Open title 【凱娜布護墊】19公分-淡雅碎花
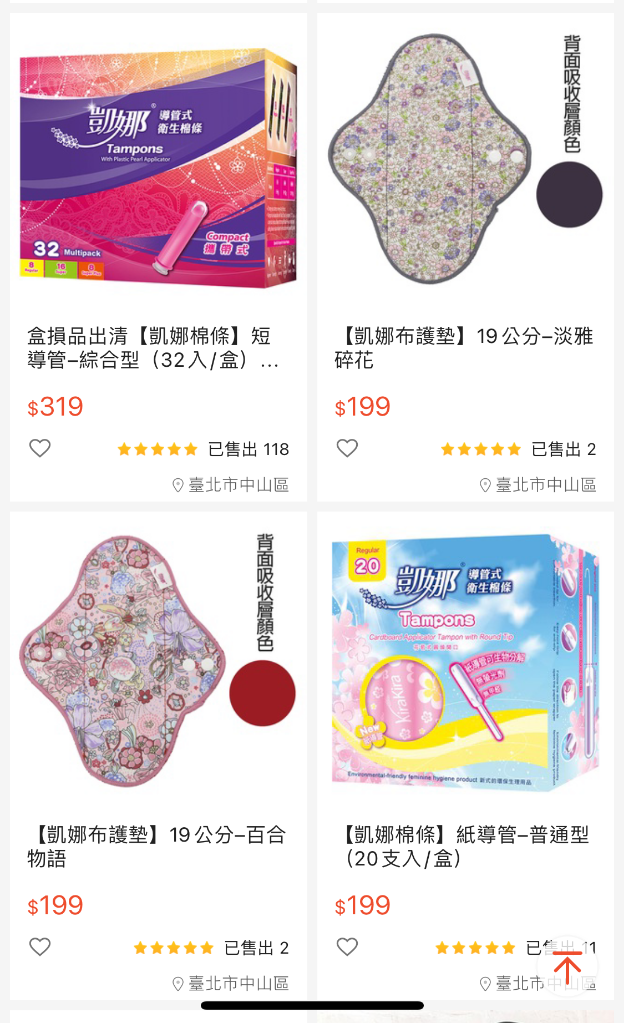Viewport: 625px width, 1023px height. click(x=464, y=348)
